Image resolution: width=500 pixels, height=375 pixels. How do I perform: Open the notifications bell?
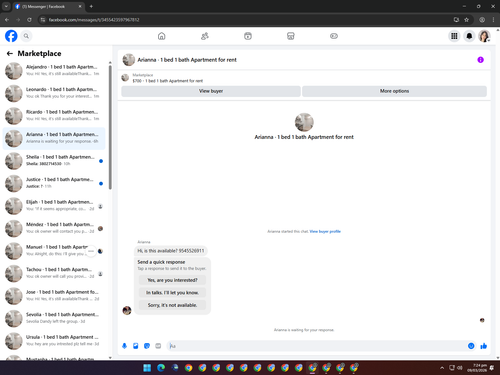coord(469,36)
